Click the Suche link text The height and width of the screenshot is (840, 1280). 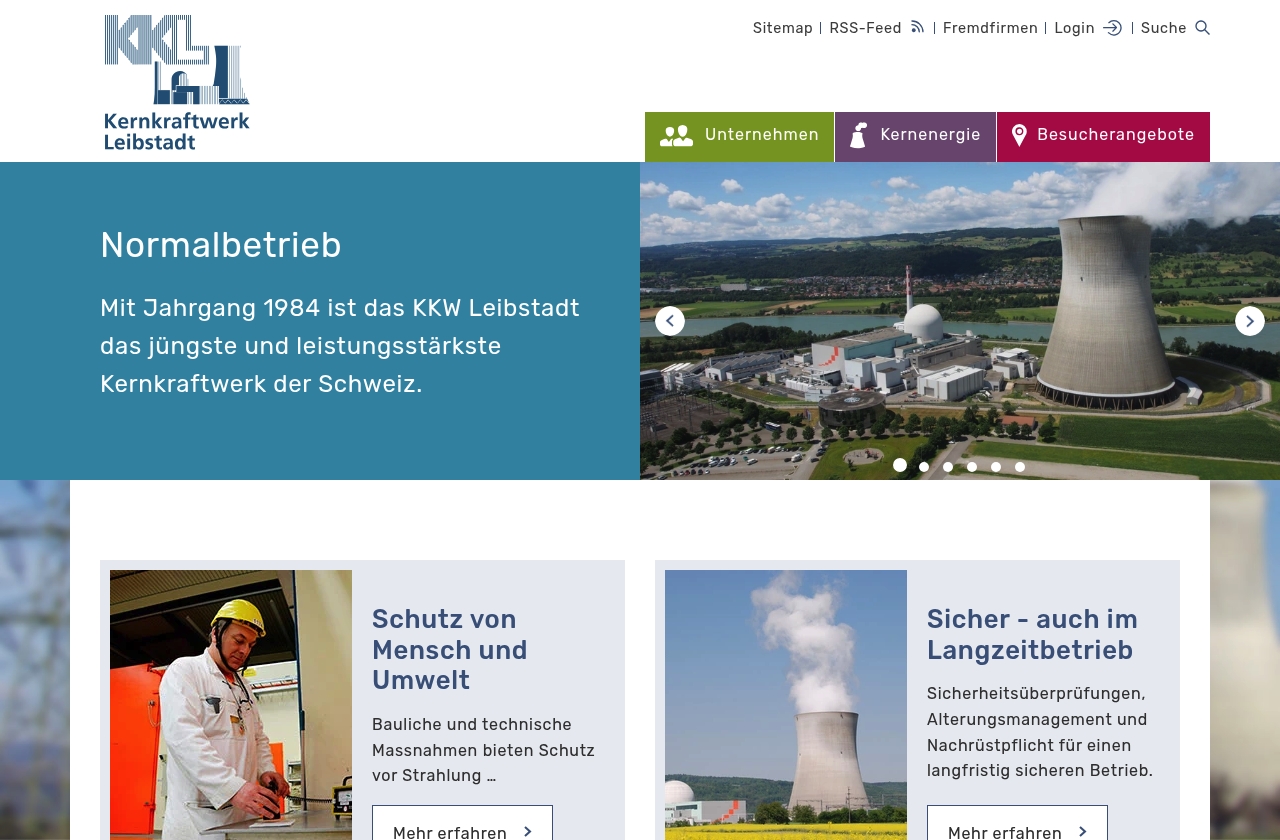point(1163,28)
